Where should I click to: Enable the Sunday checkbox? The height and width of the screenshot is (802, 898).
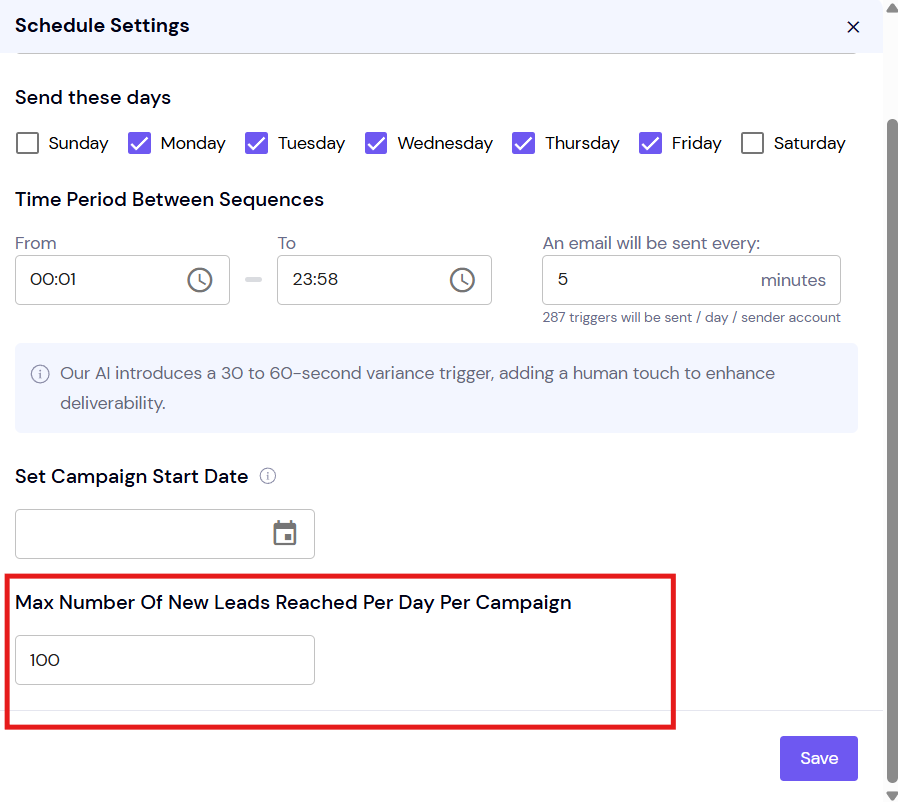[27, 143]
